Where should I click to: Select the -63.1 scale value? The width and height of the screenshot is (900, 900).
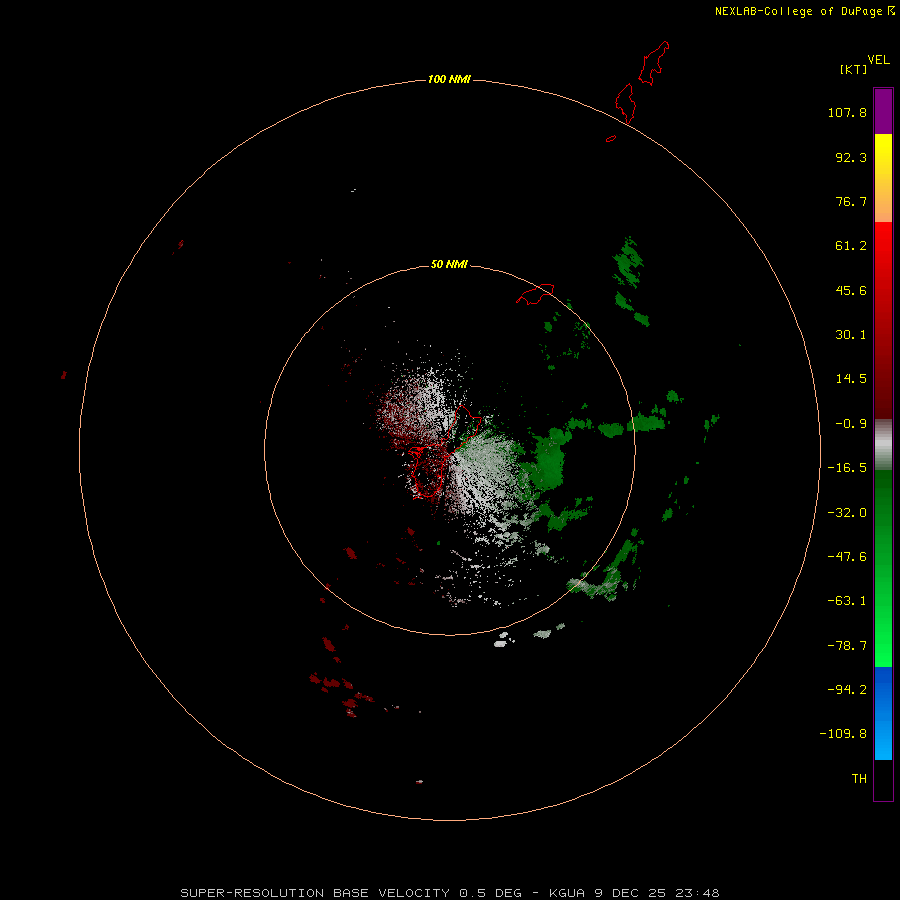(847, 601)
